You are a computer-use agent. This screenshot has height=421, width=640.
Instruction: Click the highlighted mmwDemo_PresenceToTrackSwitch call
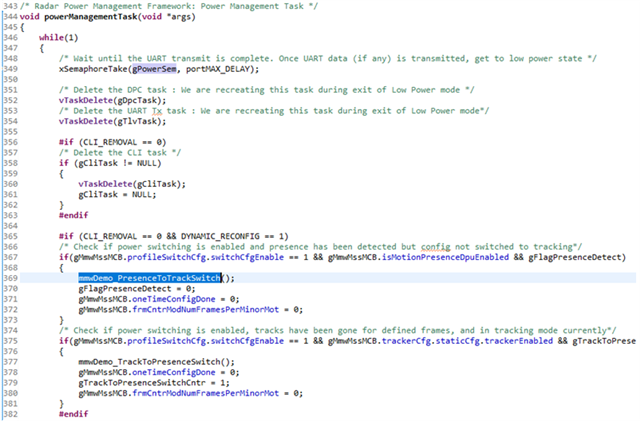[x=150, y=278]
